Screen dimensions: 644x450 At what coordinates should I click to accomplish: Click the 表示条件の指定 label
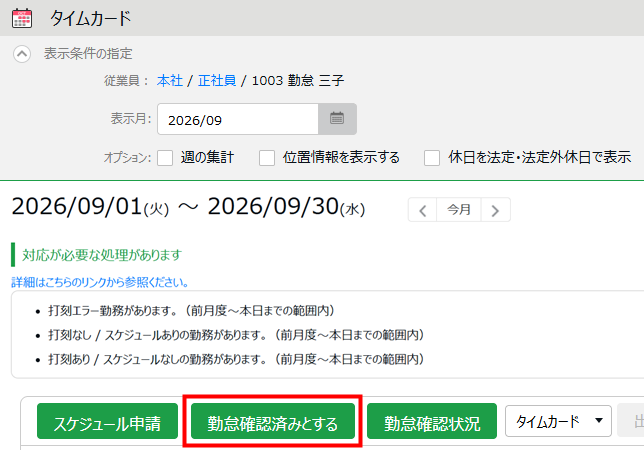pos(88,54)
